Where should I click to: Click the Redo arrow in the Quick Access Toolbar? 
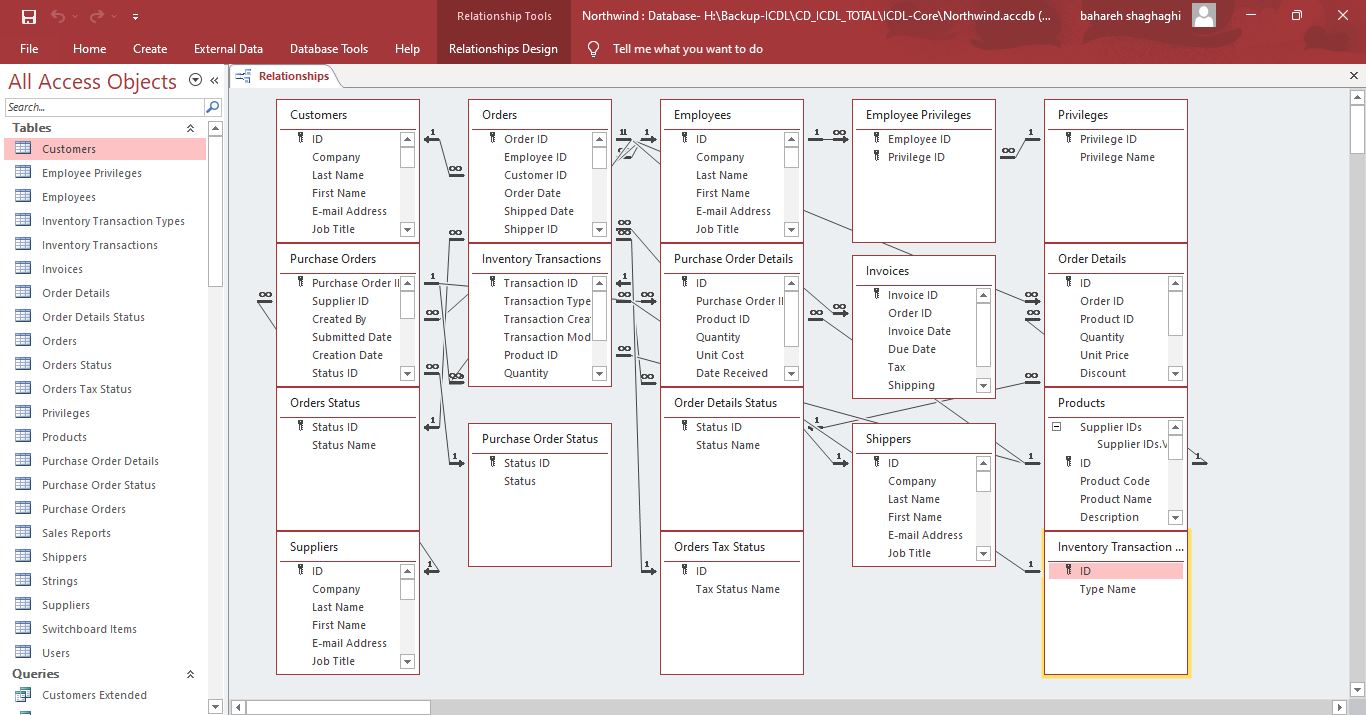tap(97, 16)
